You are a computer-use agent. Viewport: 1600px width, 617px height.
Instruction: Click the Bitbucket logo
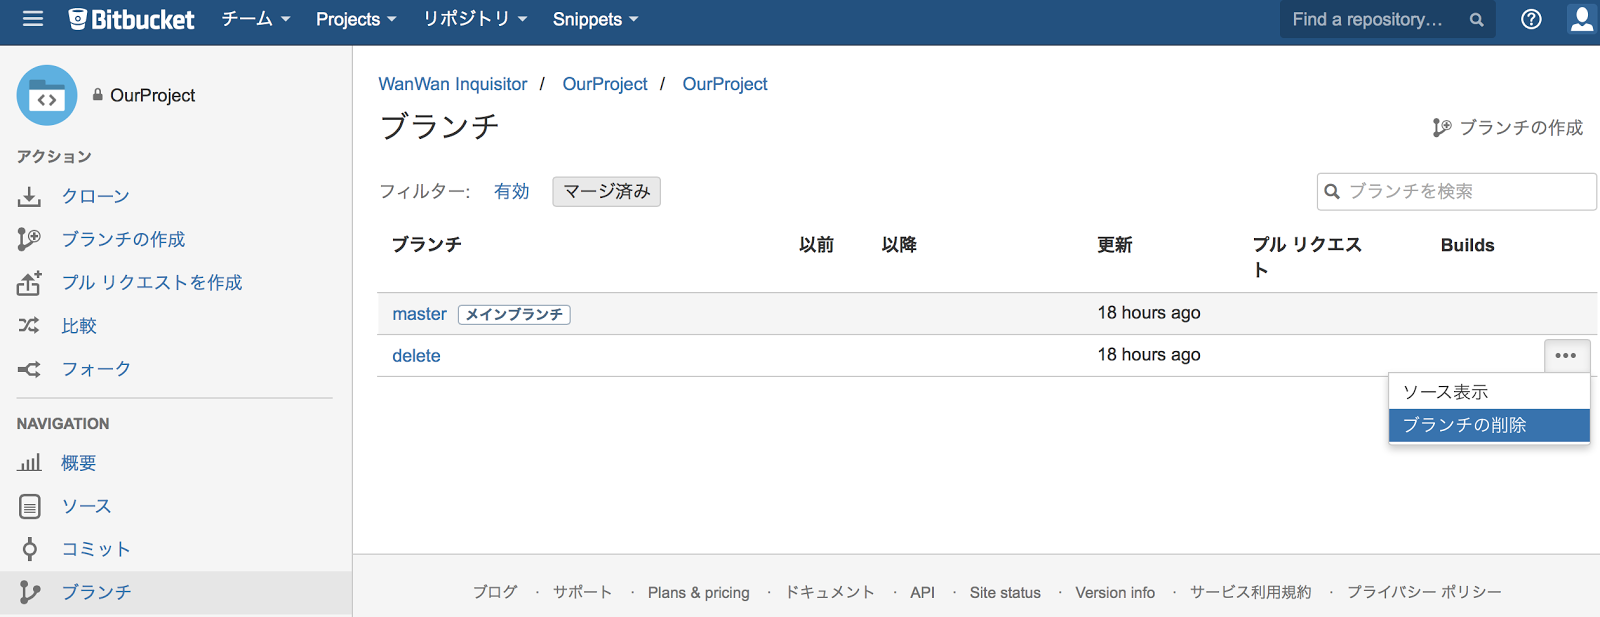[x=131, y=19]
